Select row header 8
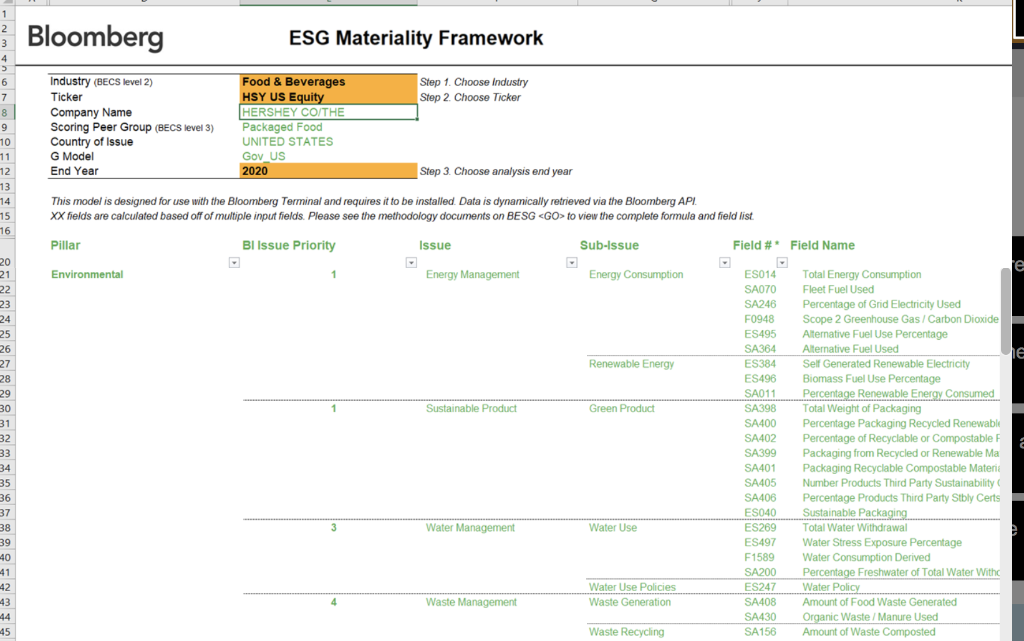Screen dimensions: 1024x641 (7, 112)
